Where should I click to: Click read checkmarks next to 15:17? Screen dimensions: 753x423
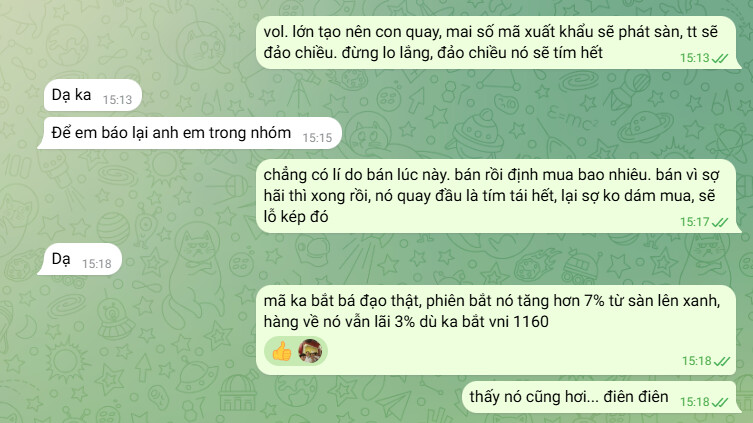tap(720, 222)
